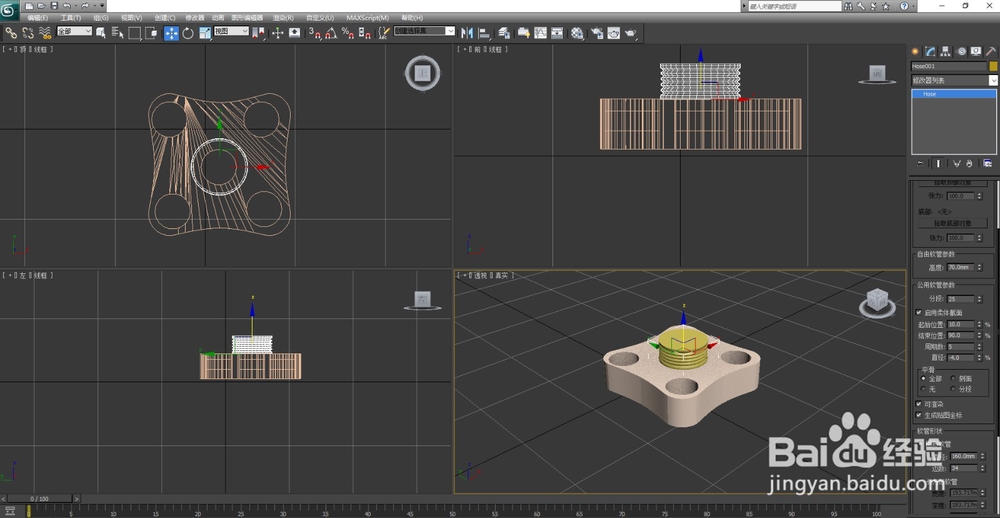1000x518 pixels.
Task: Click the Hose001 object color swatch
Action: (993, 66)
